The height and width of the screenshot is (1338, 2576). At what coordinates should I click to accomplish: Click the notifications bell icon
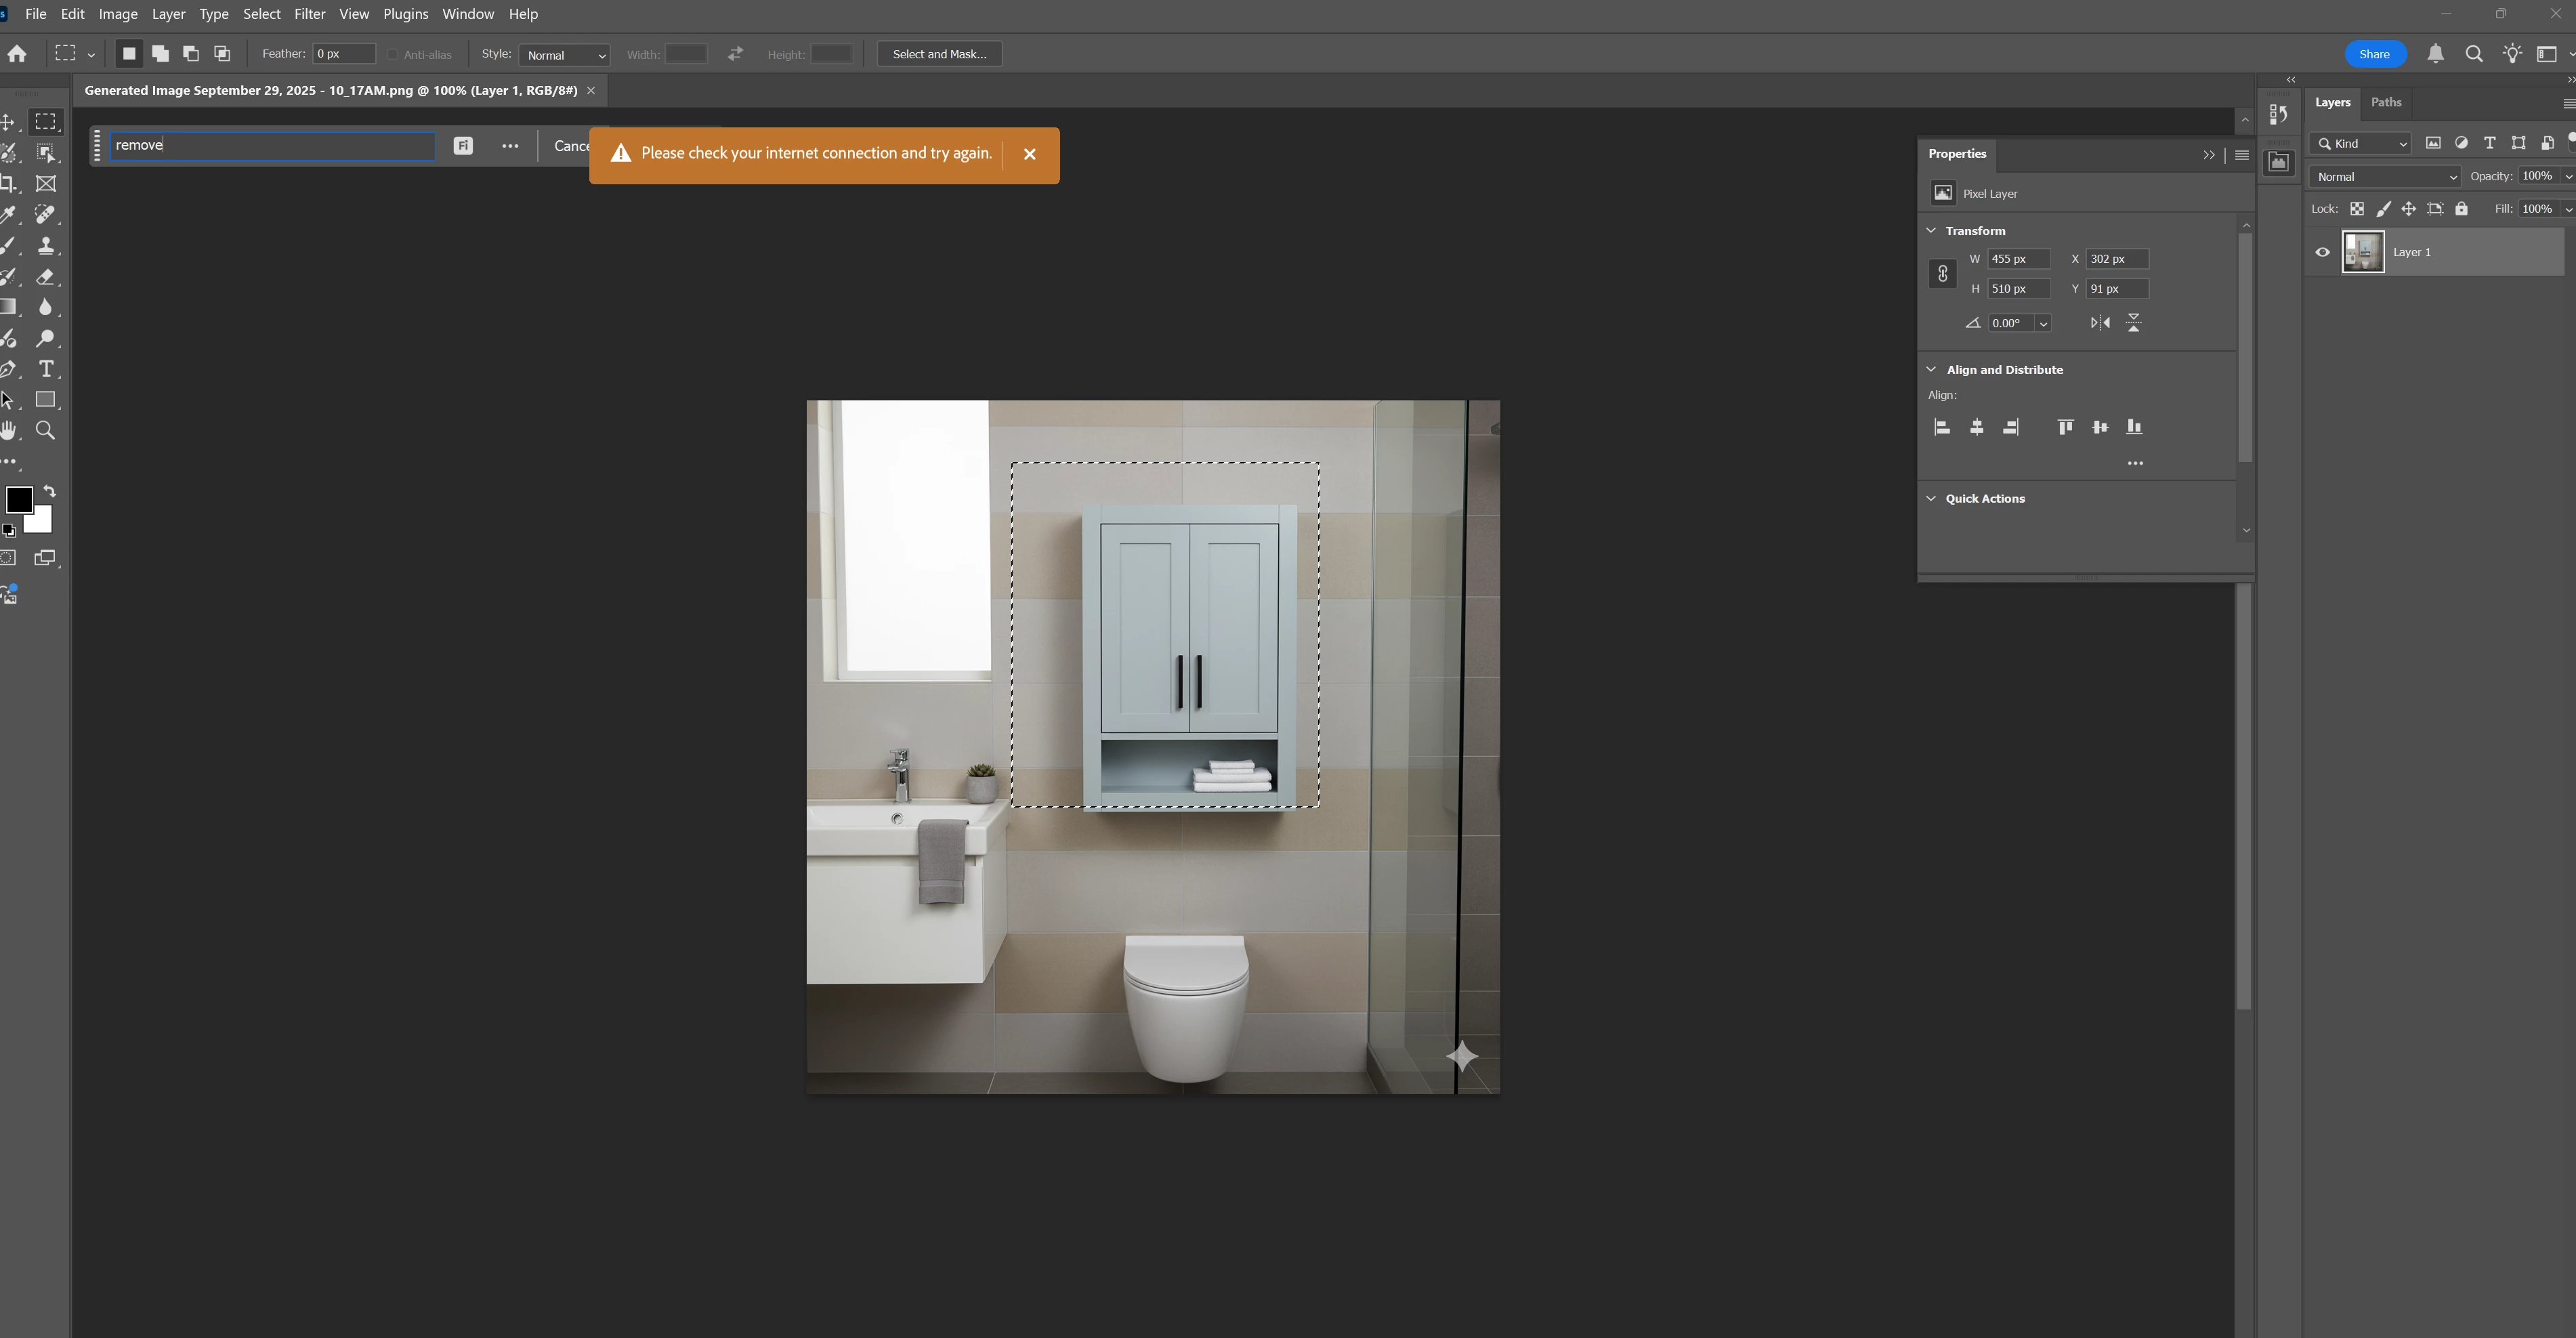click(2435, 54)
